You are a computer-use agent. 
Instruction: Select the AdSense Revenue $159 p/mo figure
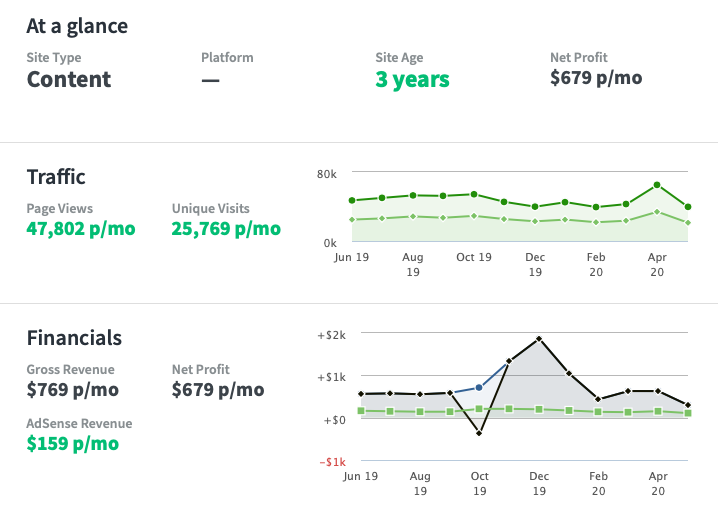72,443
